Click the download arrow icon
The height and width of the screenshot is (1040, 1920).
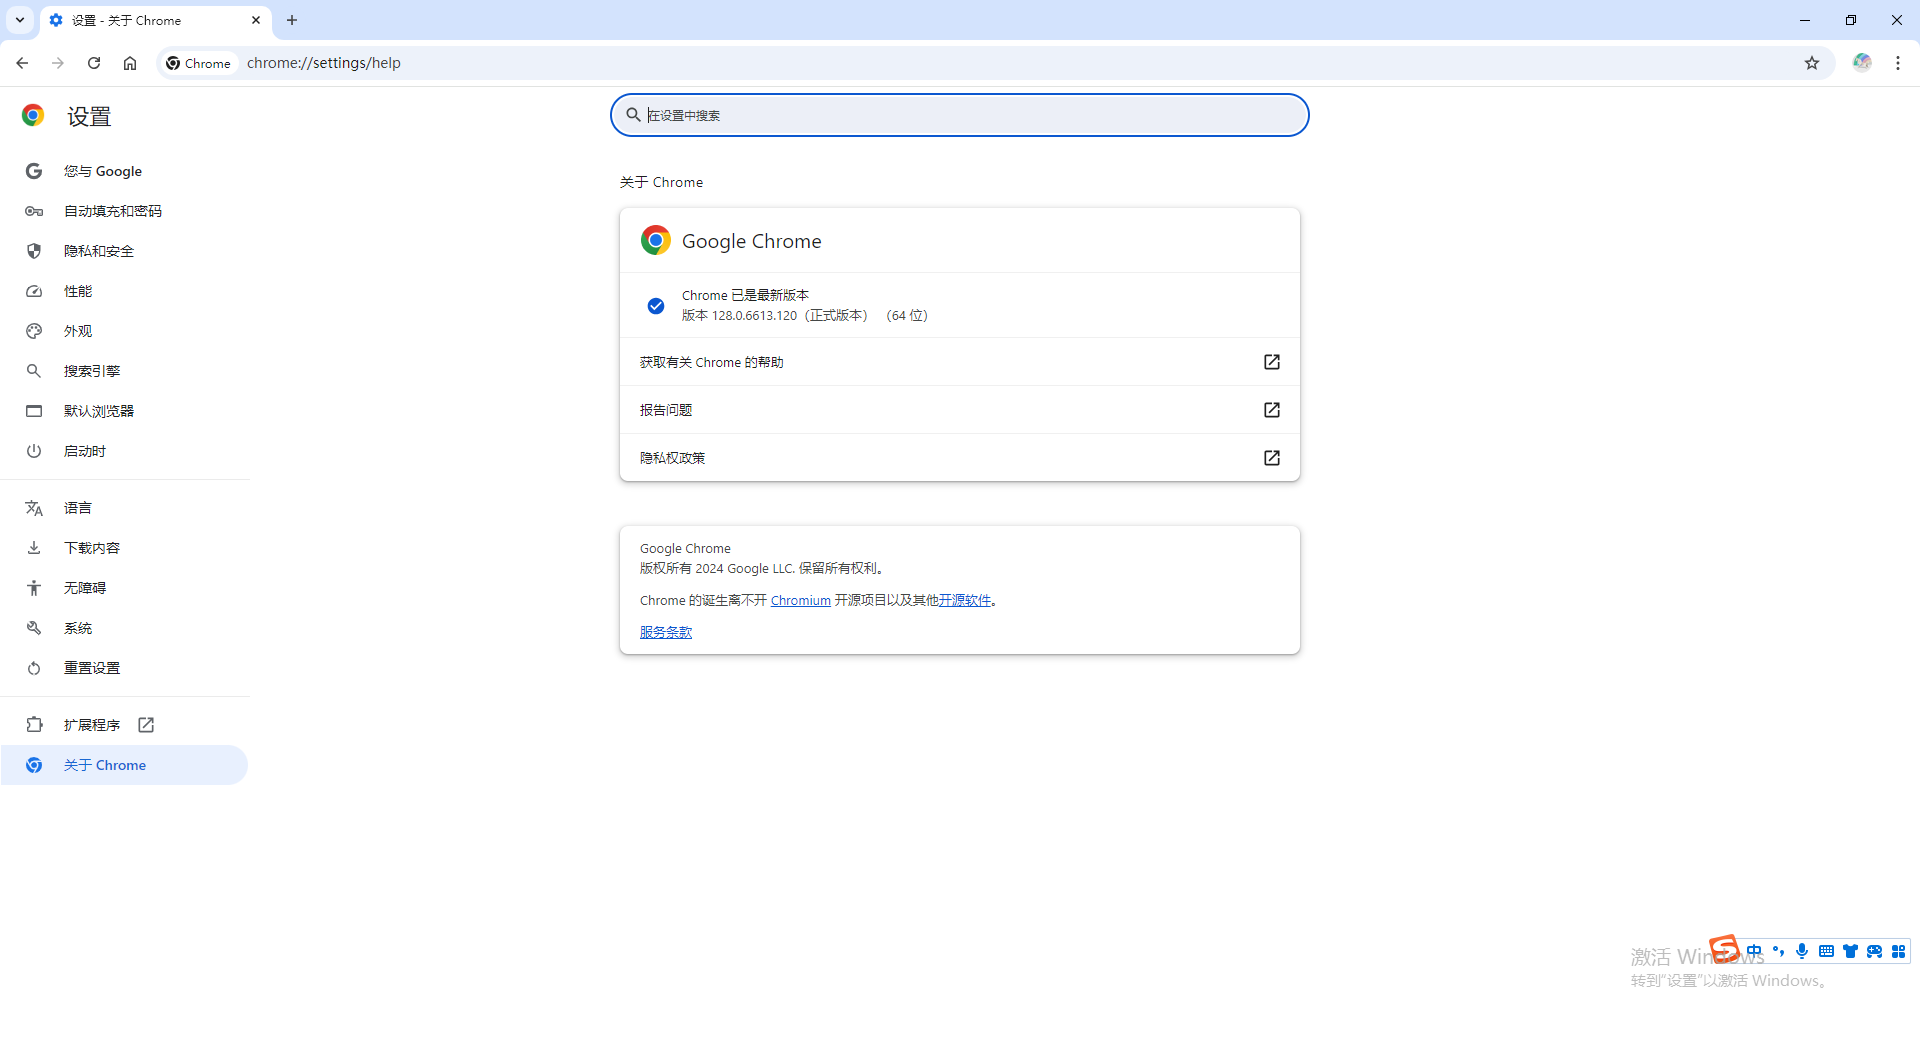pos(34,548)
